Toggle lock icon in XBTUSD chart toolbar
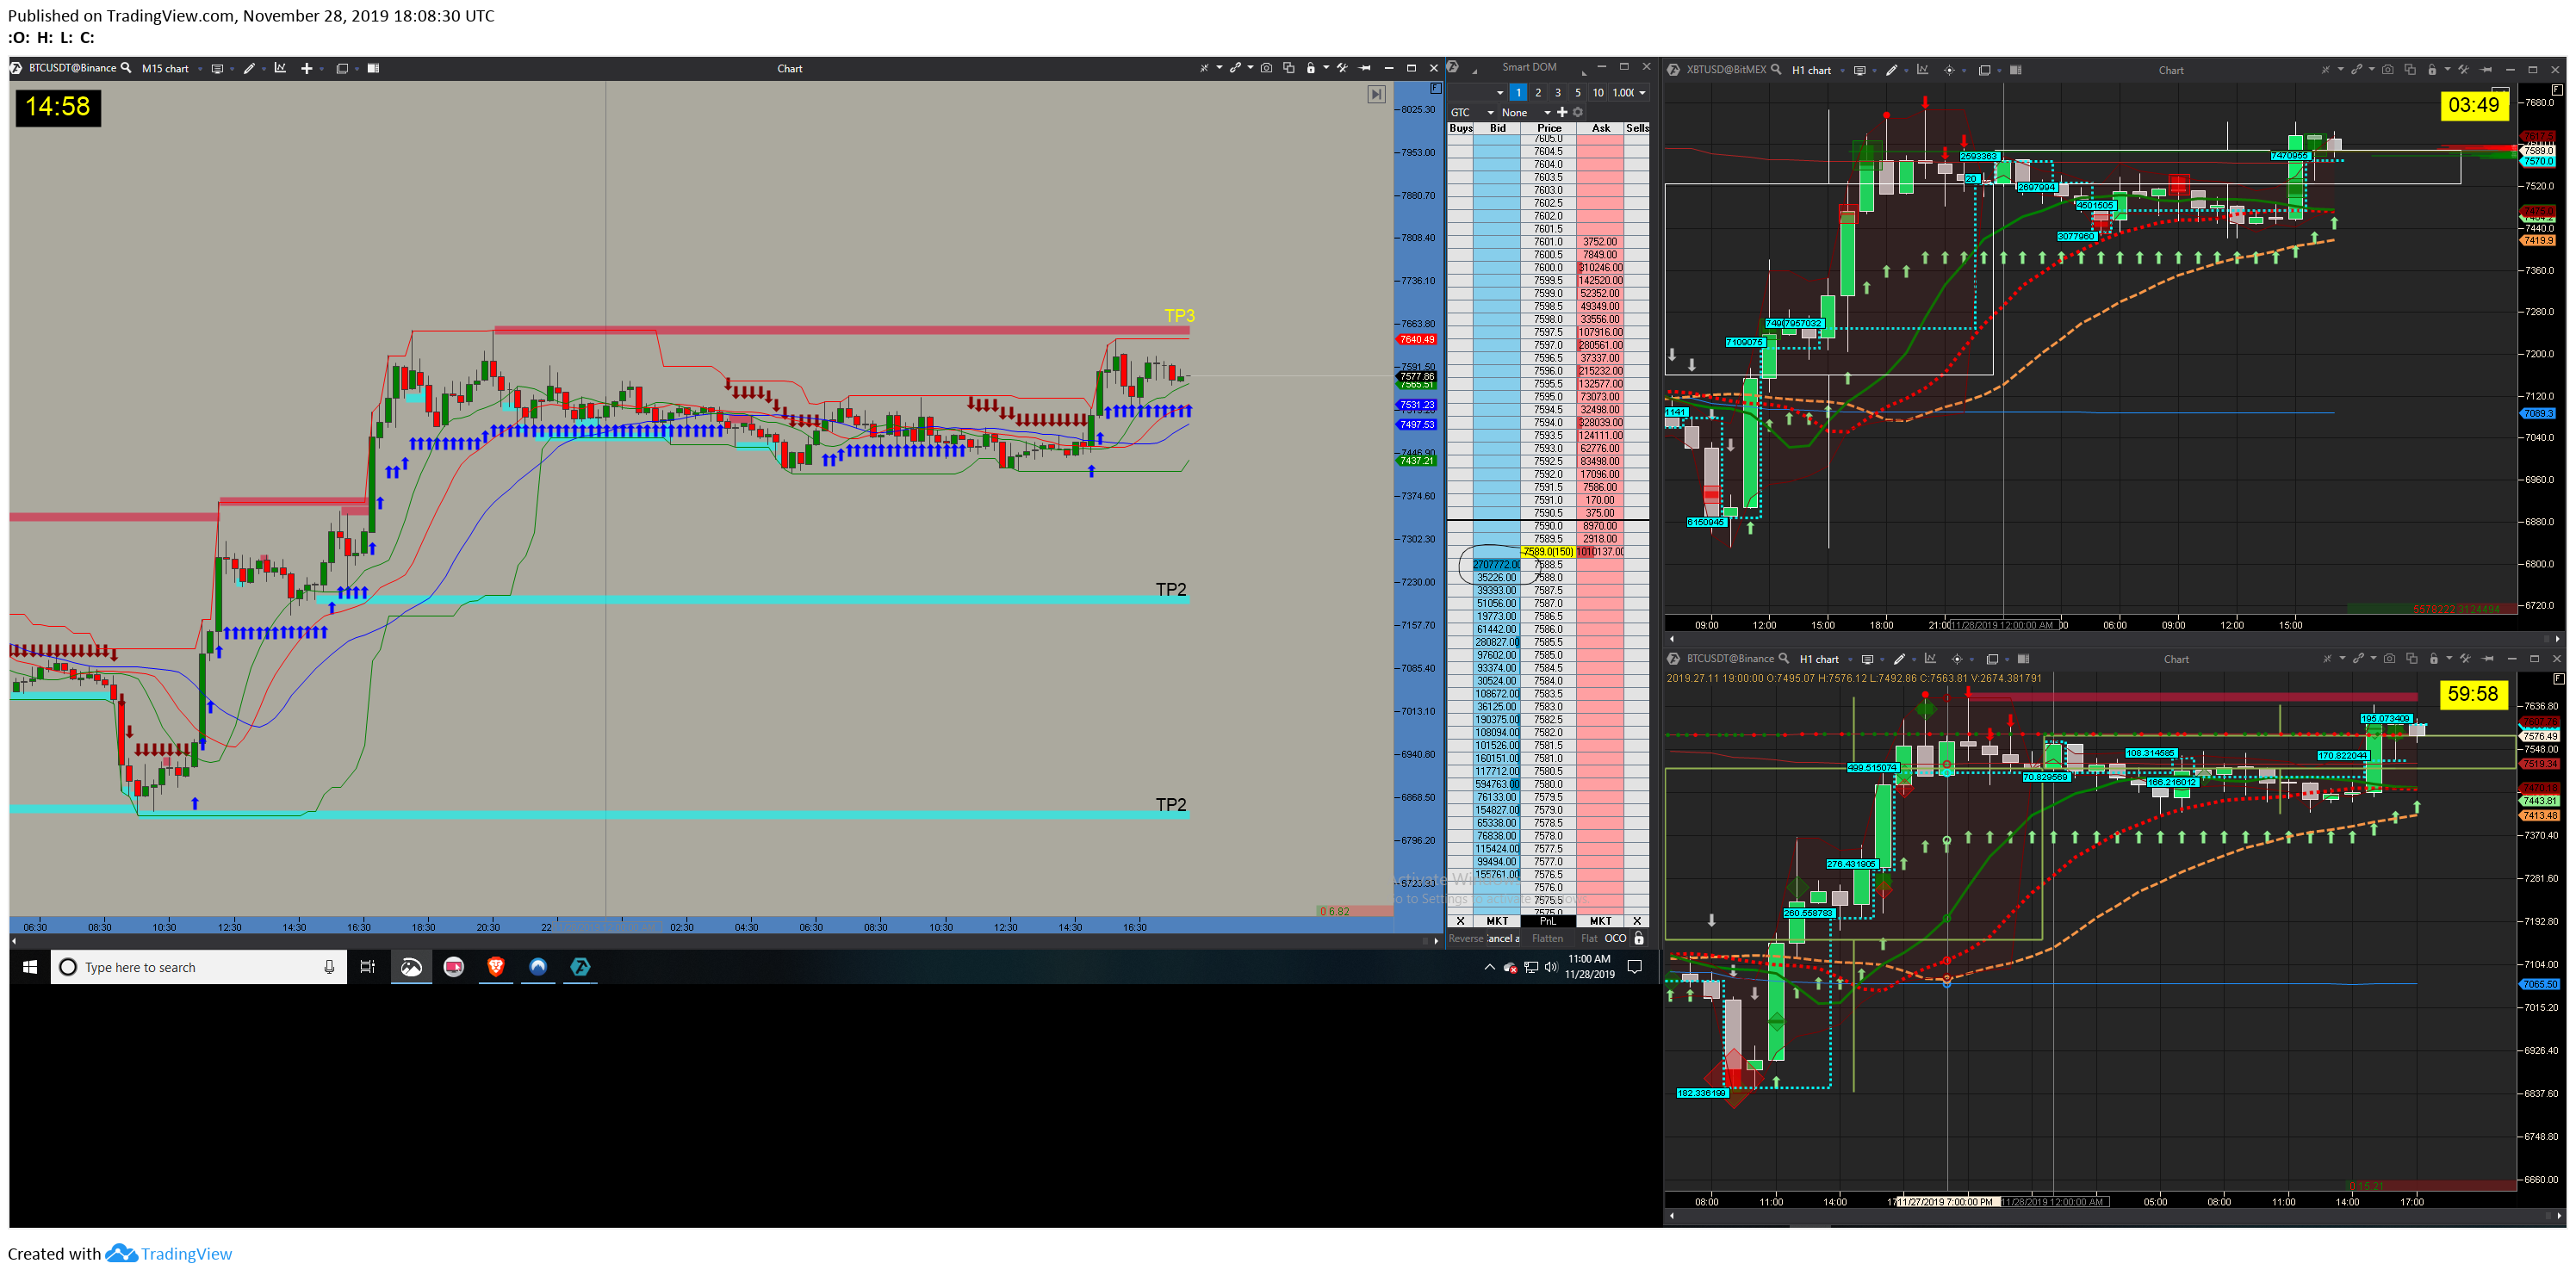Image resolution: width=2576 pixels, height=1276 pixels. tap(2432, 70)
